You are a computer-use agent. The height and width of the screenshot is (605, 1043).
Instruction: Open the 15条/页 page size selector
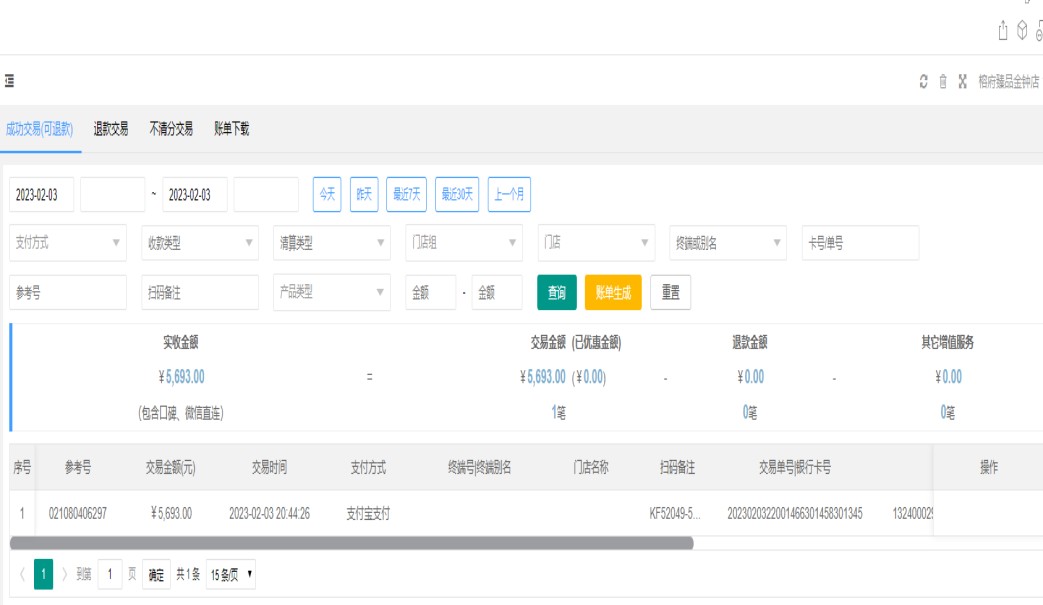tap(230, 575)
